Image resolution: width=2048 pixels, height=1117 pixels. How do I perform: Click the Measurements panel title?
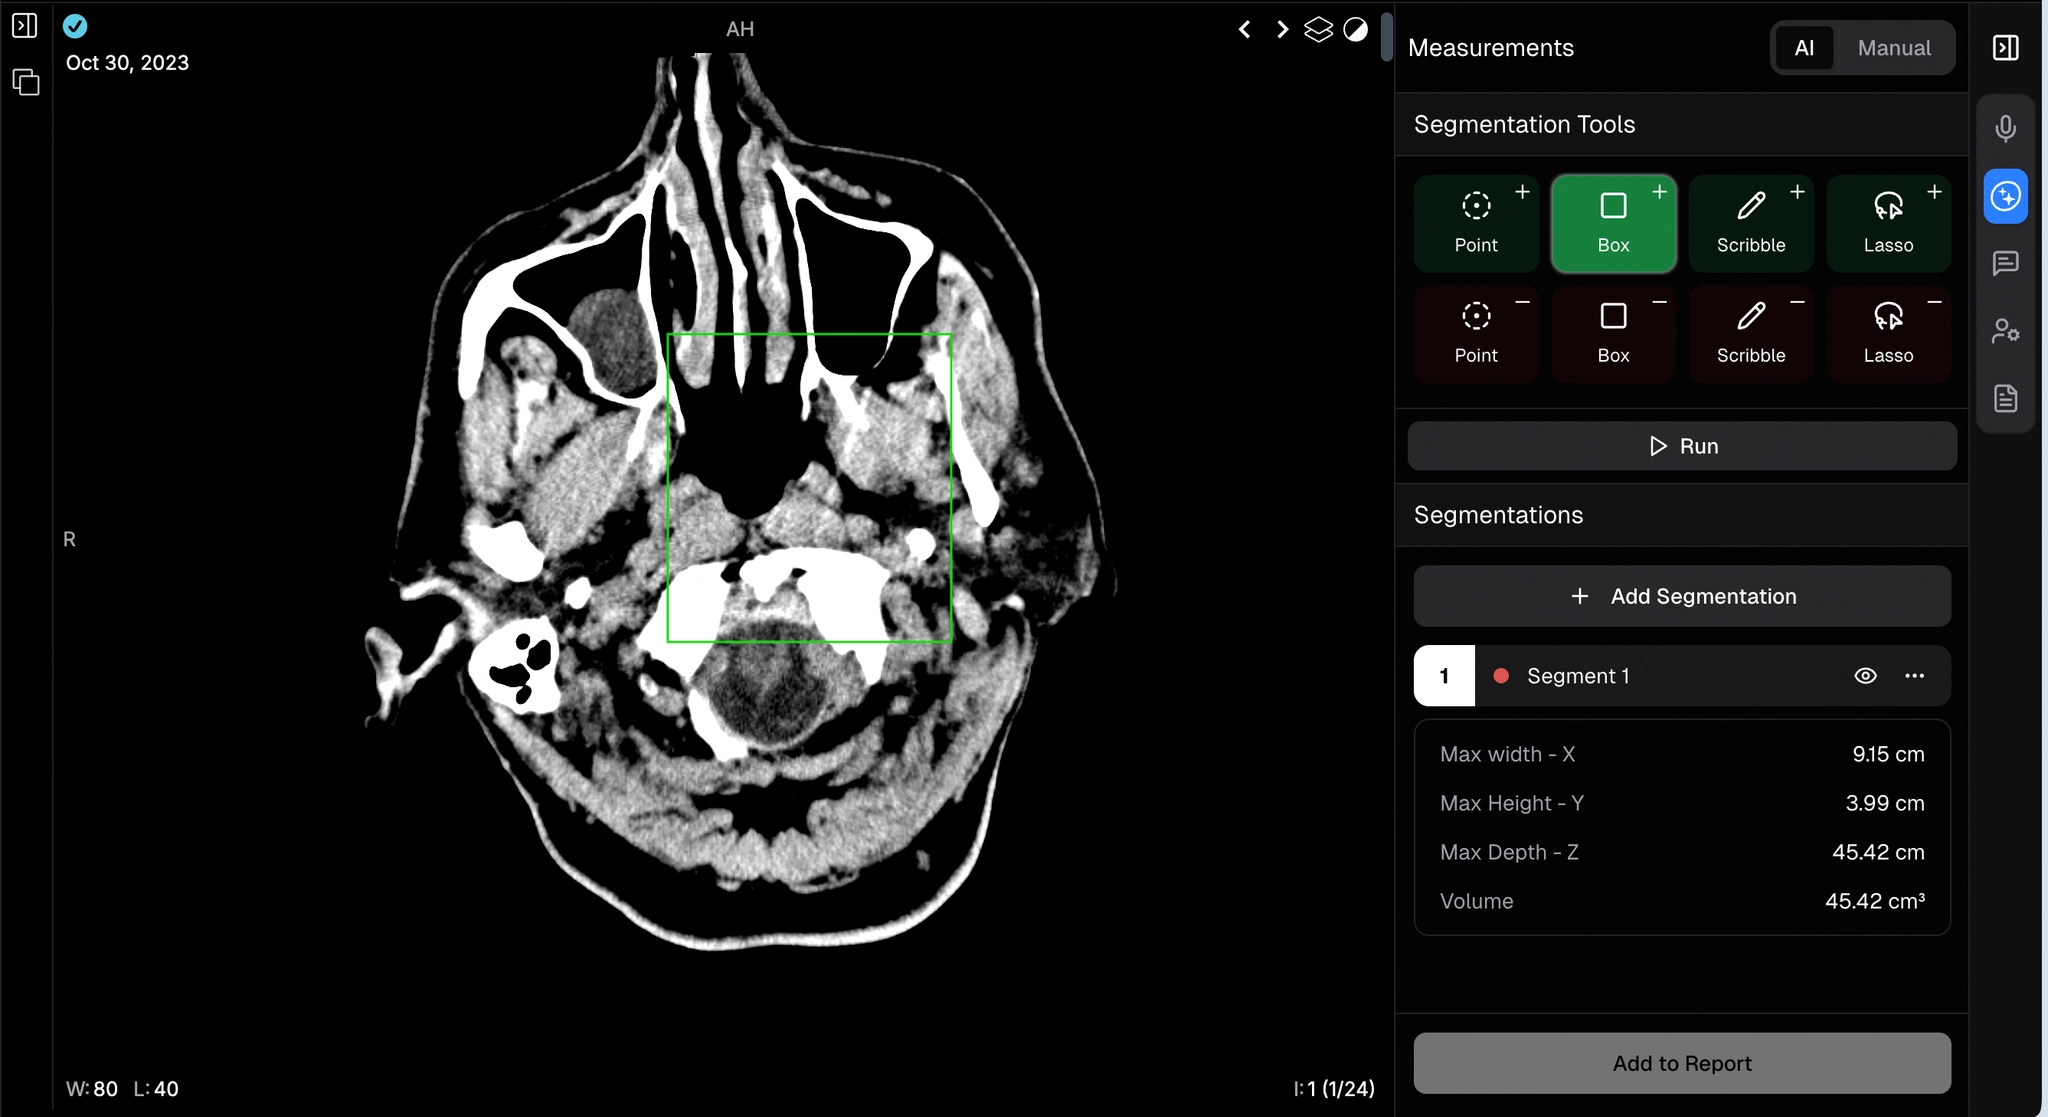coord(1491,48)
